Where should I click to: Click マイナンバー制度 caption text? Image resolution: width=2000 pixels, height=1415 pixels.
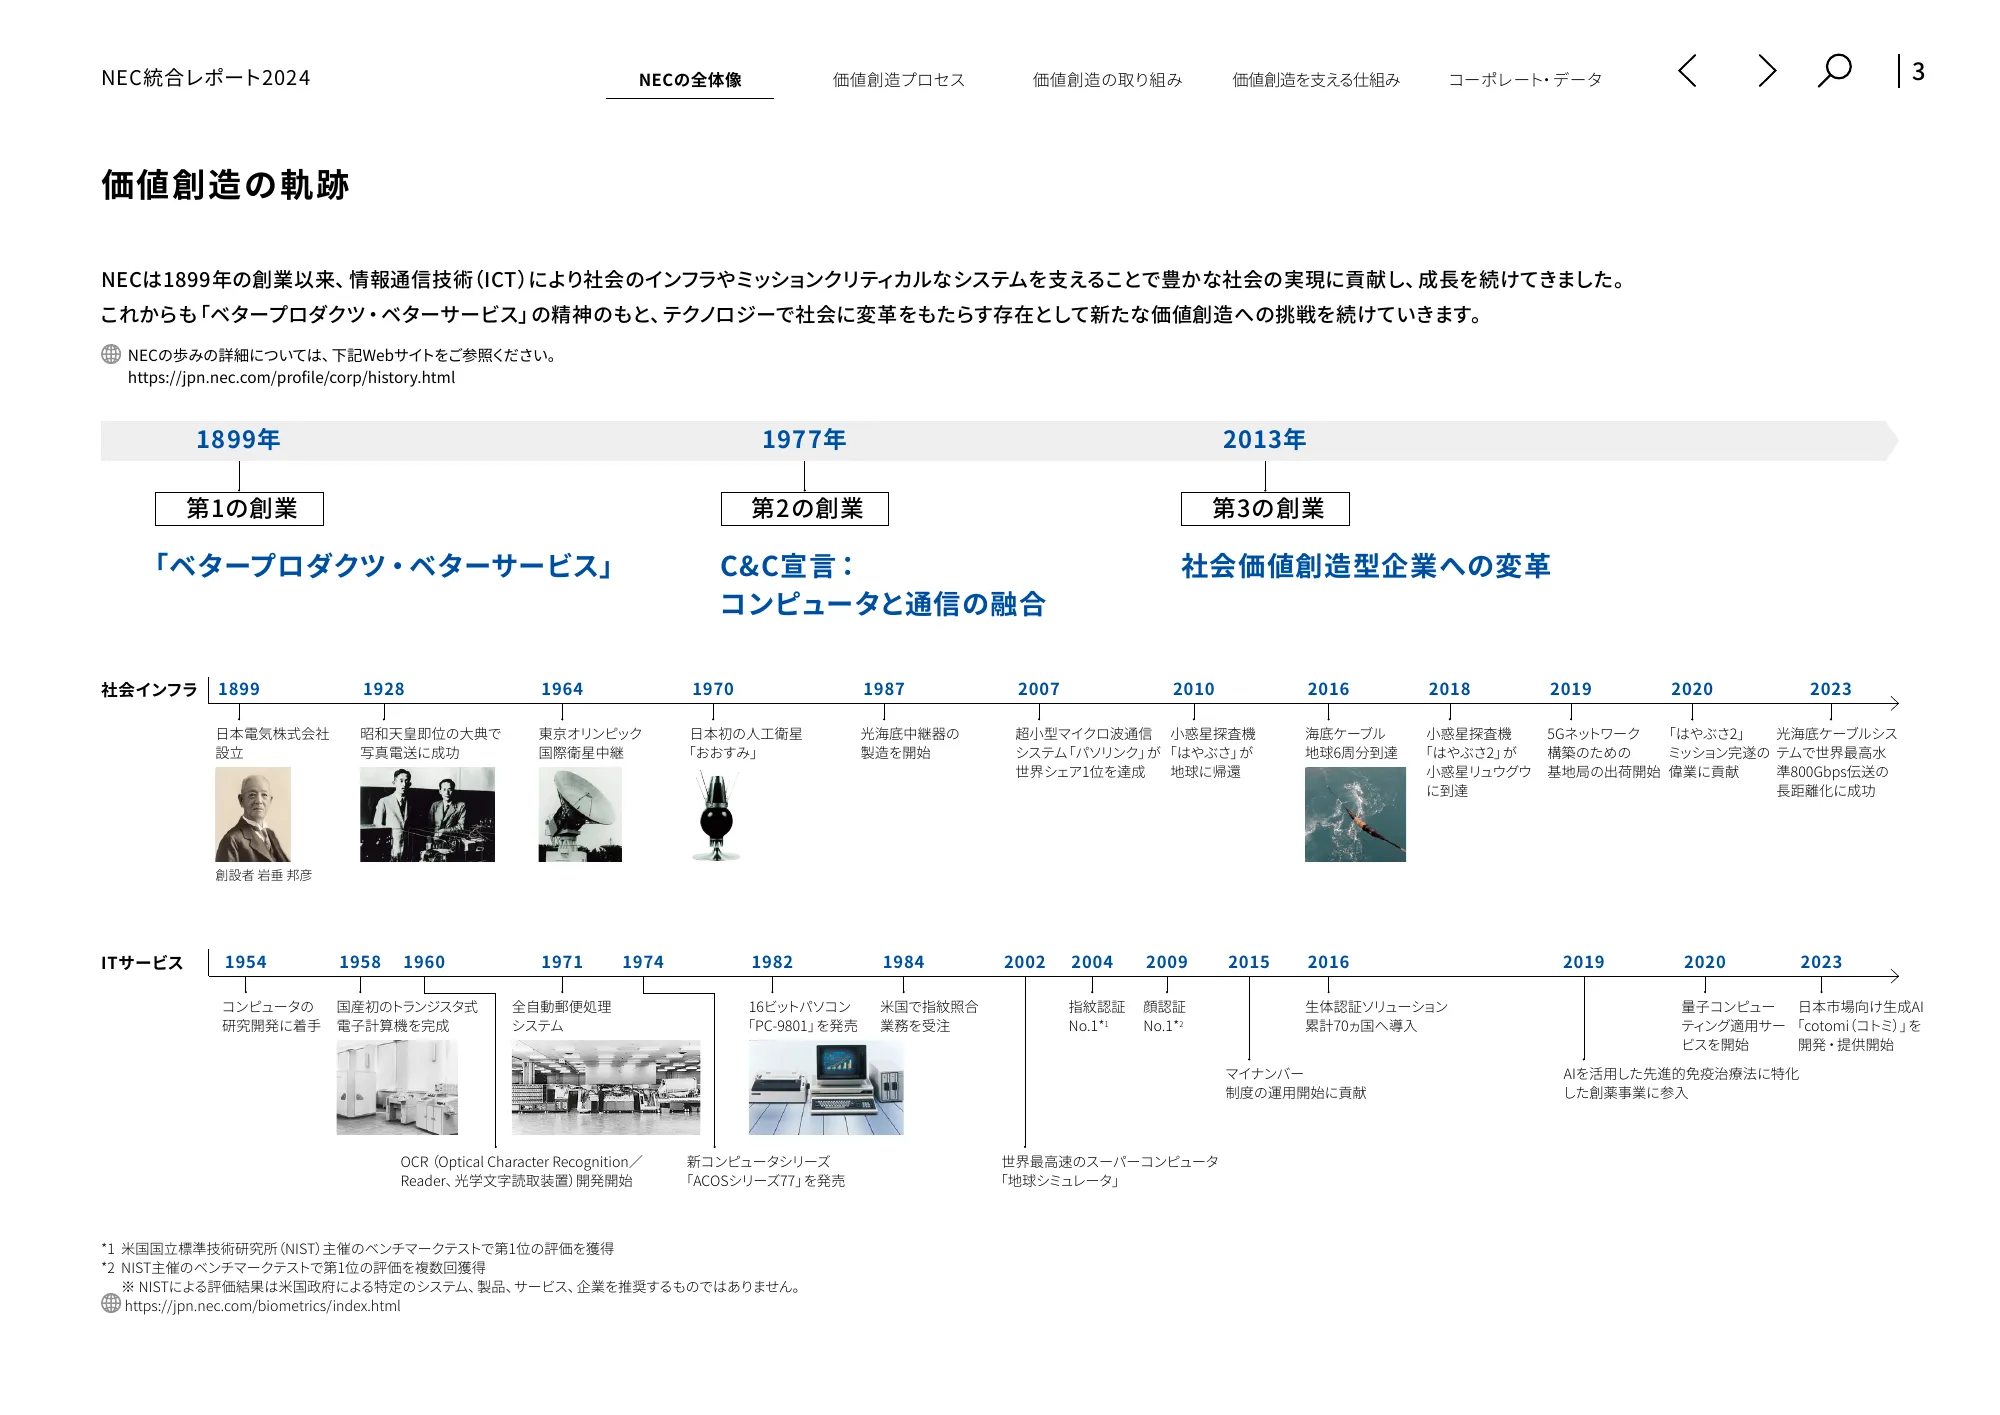point(1296,1083)
